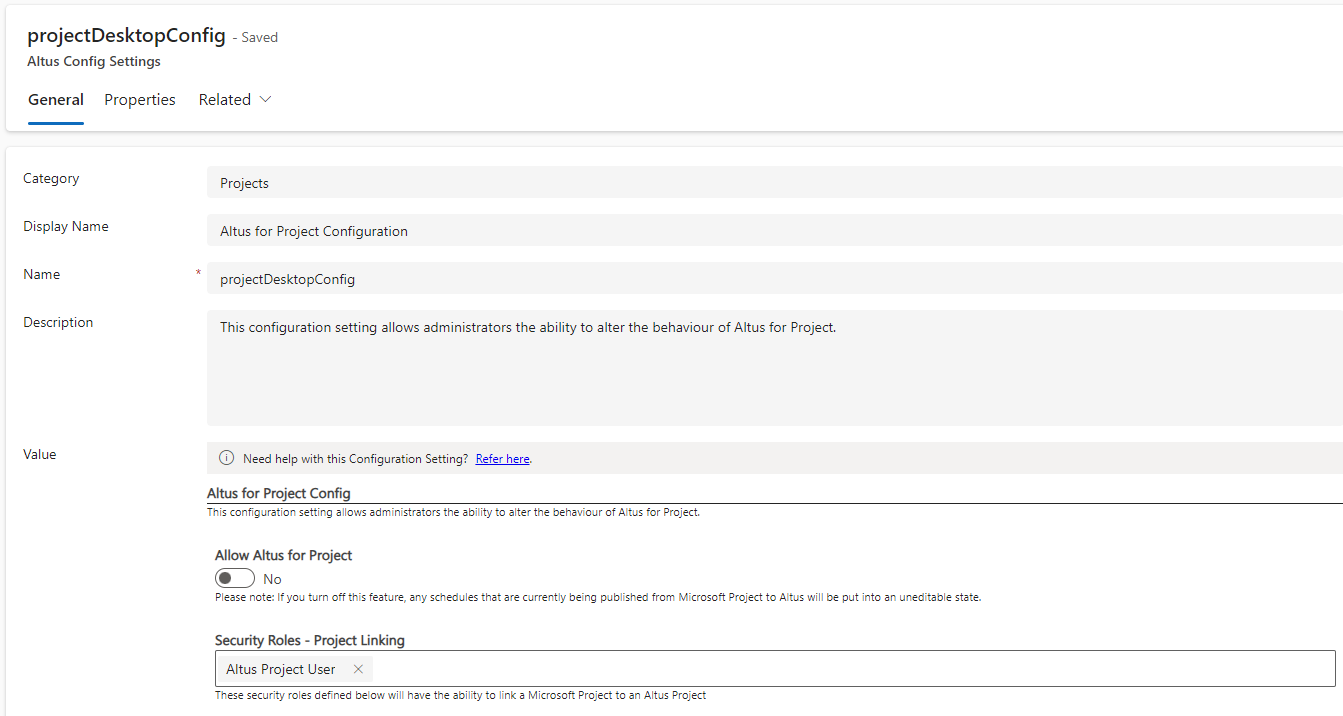Click the 'Please note' warning about turning off

click(598, 597)
